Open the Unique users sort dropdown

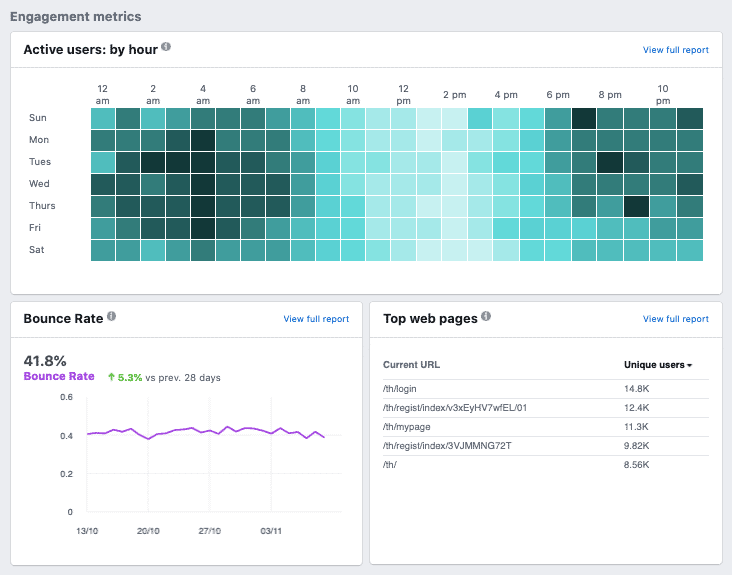pyautogui.click(x=658, y=365)
